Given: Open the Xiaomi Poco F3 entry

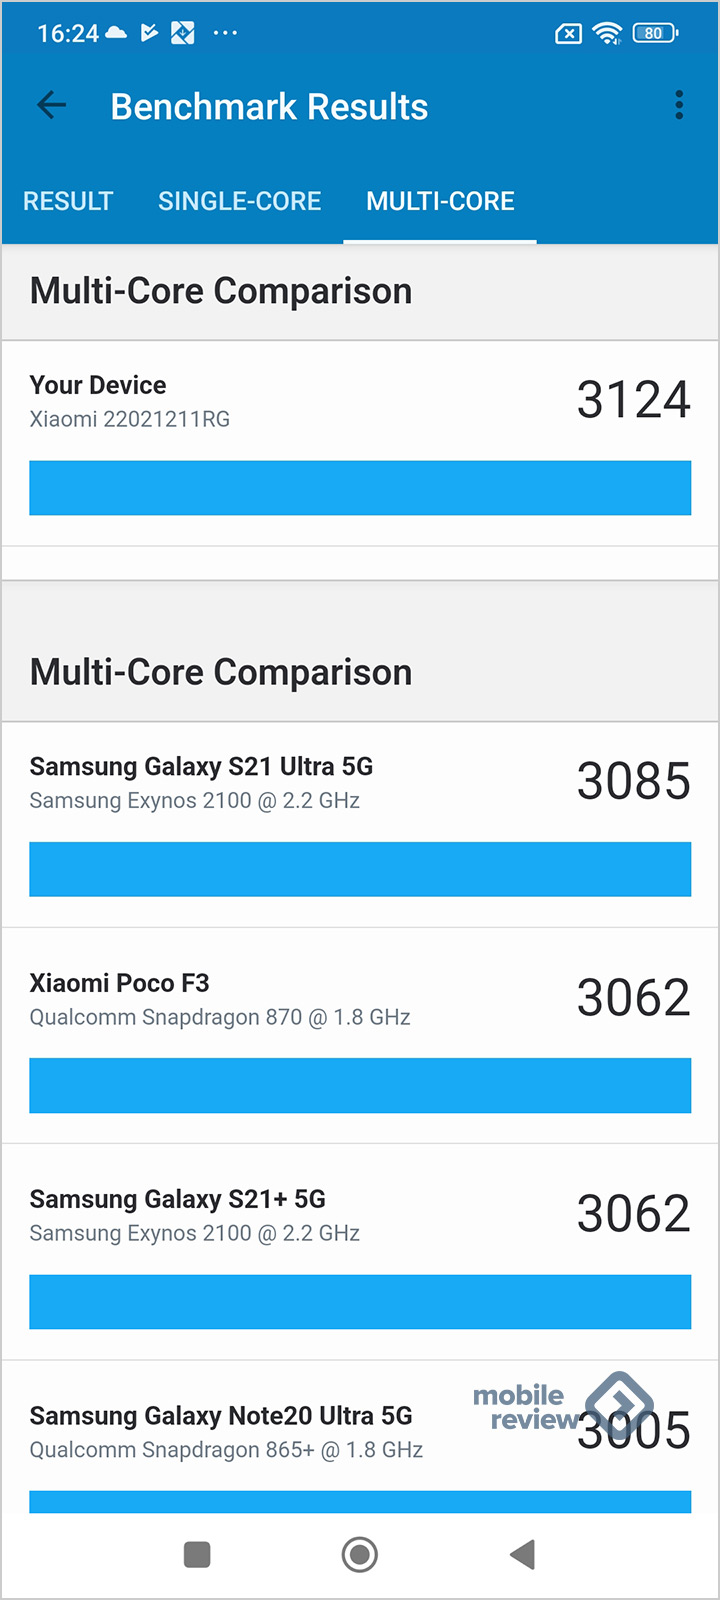Looking at the screenshot, I should [360, 1036].
